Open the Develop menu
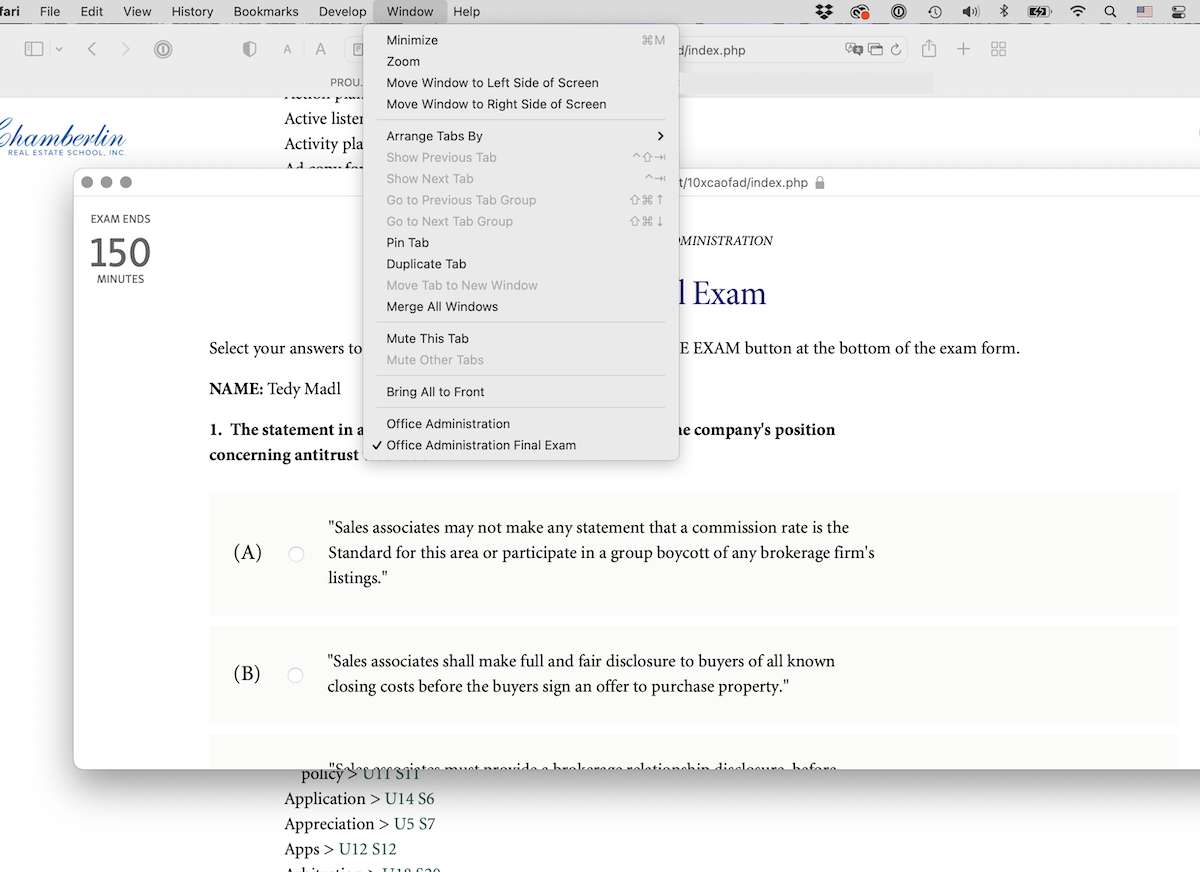1200x872 pixels. point(343,12)
